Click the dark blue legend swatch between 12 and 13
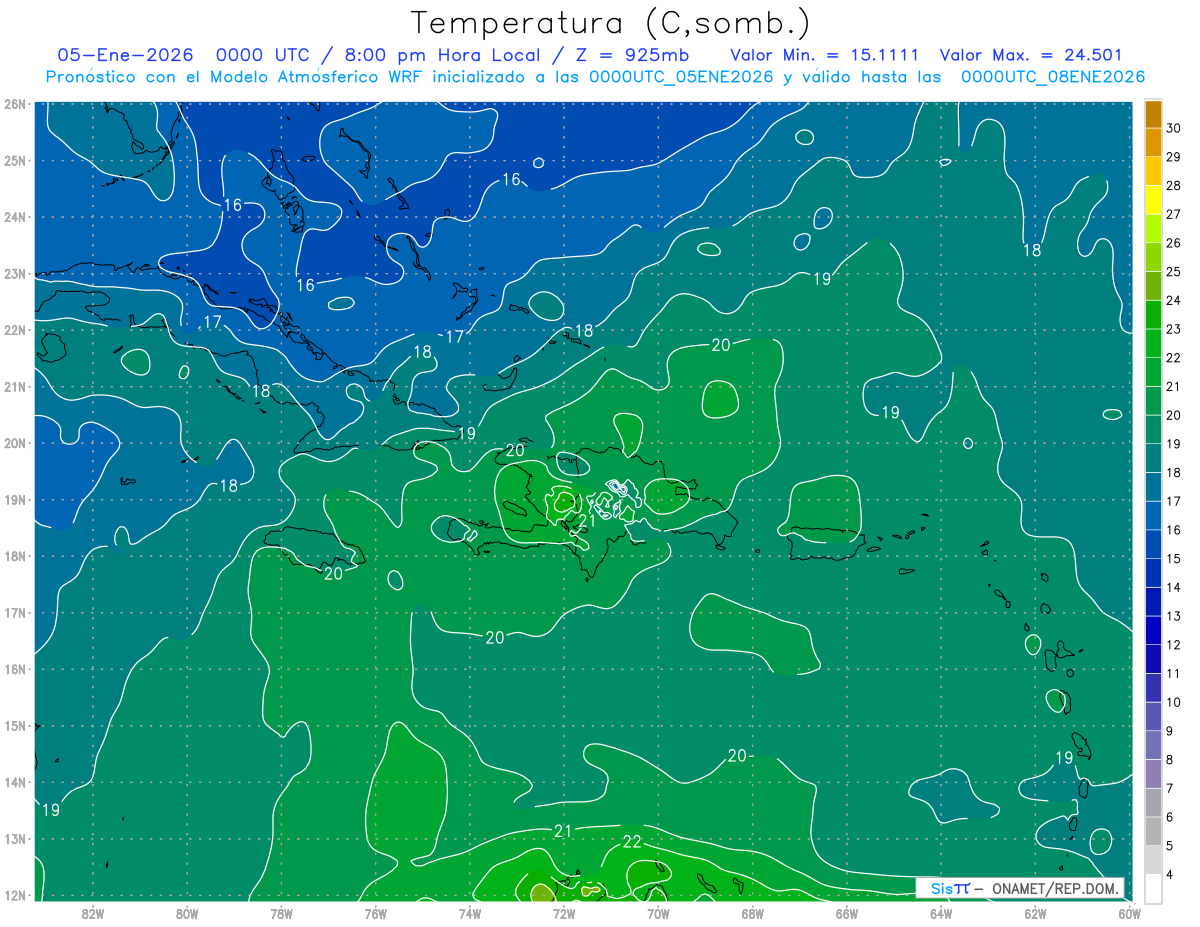1200x927 pixels. point(1153,630)
